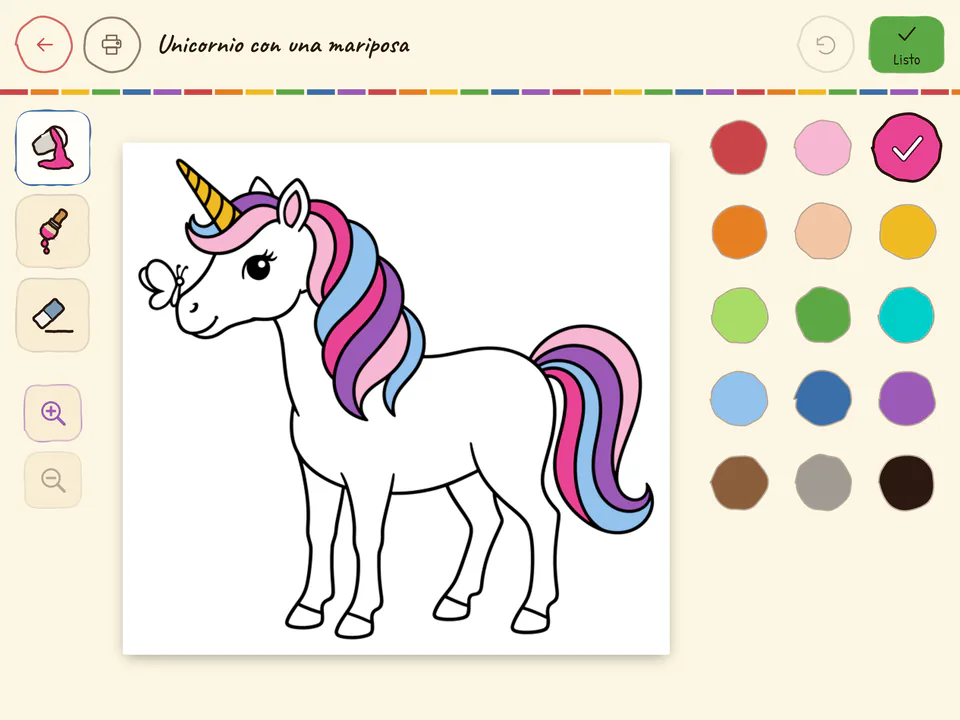Image resolution: width=960 pixels, height=720 pixels.
Task: Pick the light green color swatch
Action: pos(739,315)
